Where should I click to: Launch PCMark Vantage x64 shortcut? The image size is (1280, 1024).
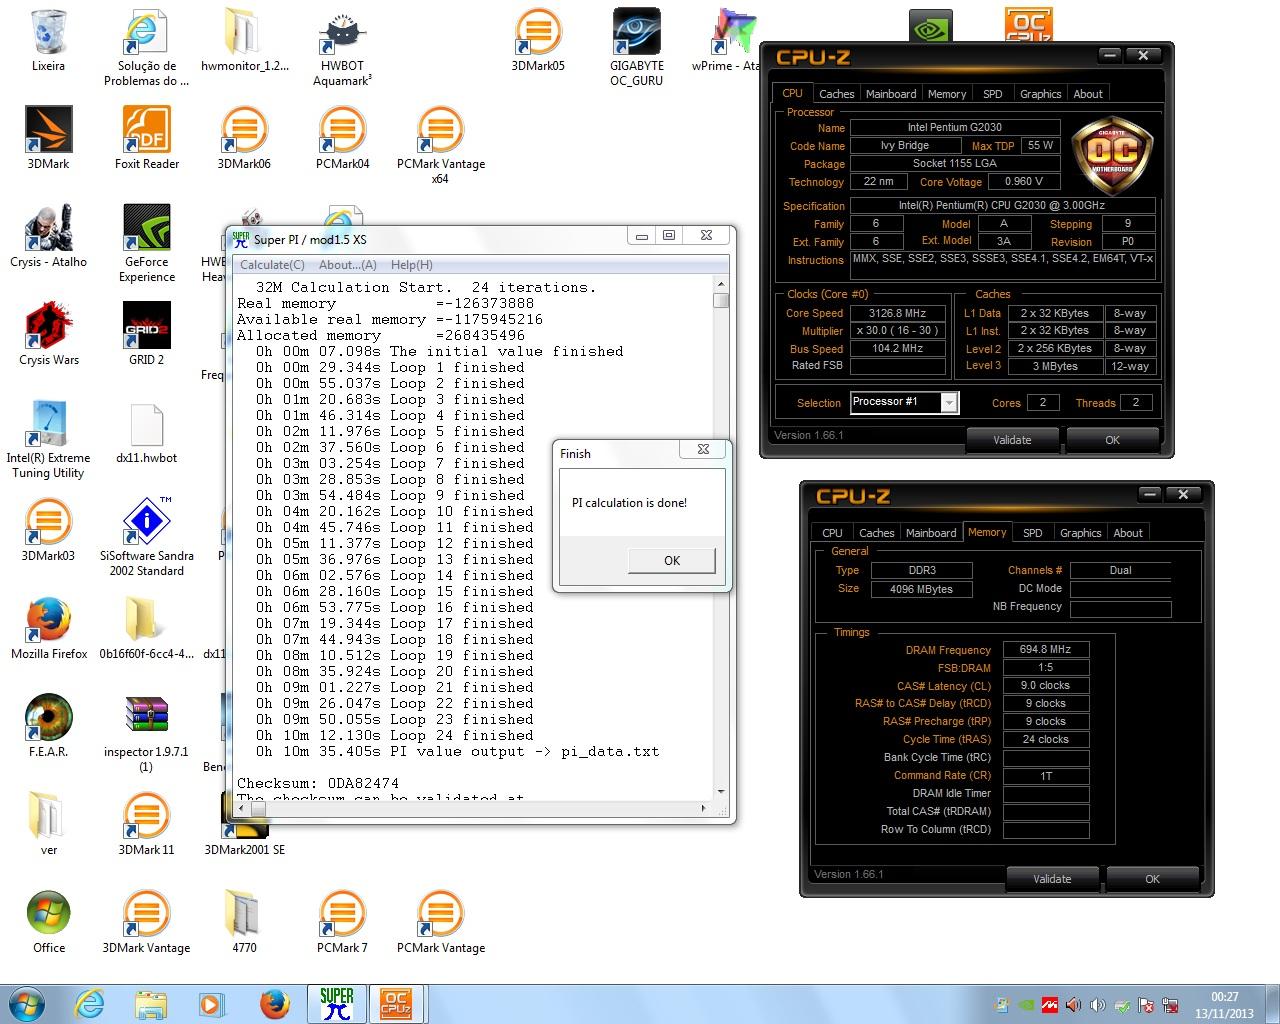point(440,146)
